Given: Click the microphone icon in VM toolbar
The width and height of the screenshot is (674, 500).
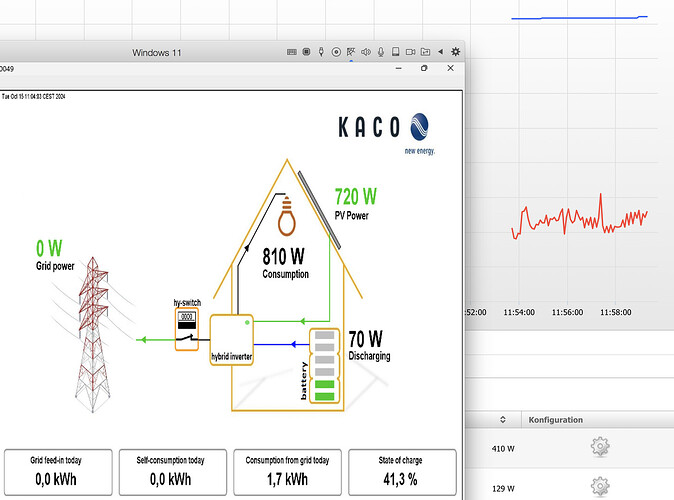Looking at the screenshot, I should (x=381, y=52).
